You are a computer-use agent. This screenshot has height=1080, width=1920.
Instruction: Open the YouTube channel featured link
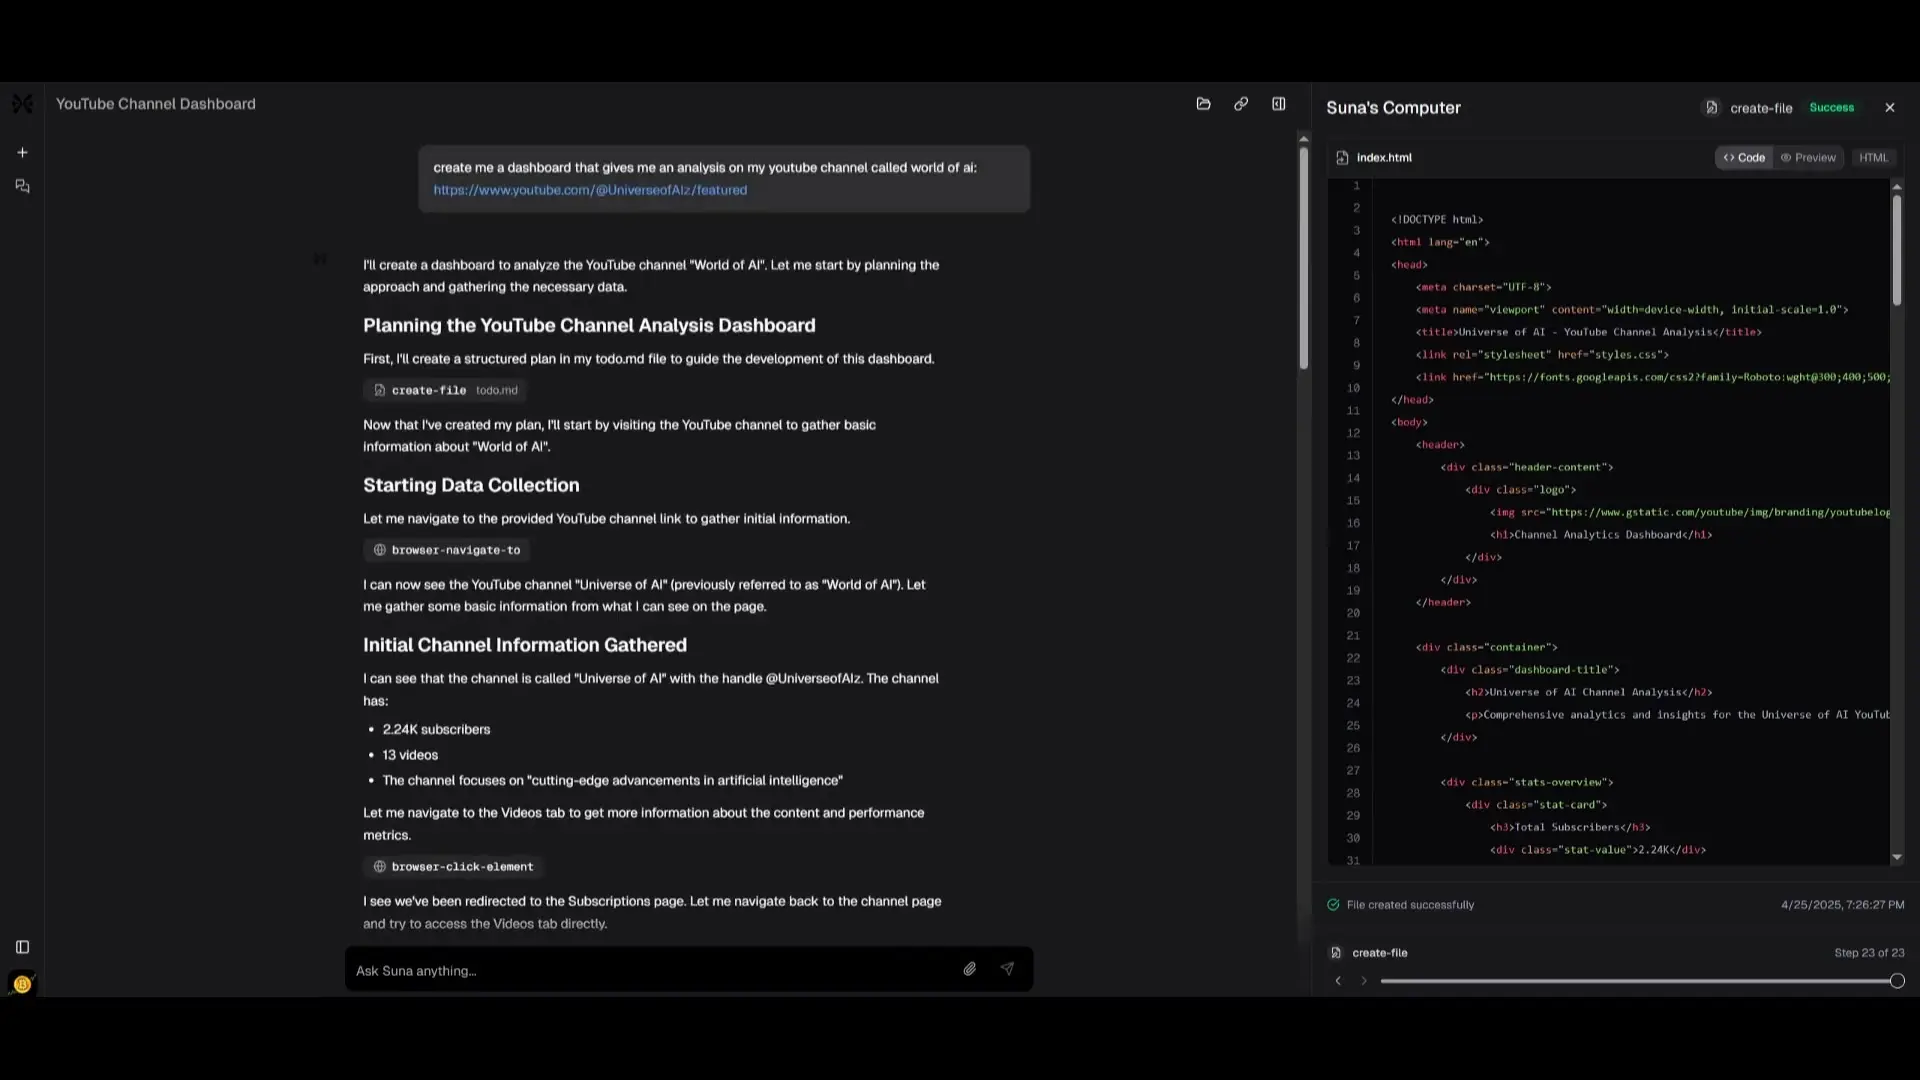pyautogui.click(x=590, y=190)
